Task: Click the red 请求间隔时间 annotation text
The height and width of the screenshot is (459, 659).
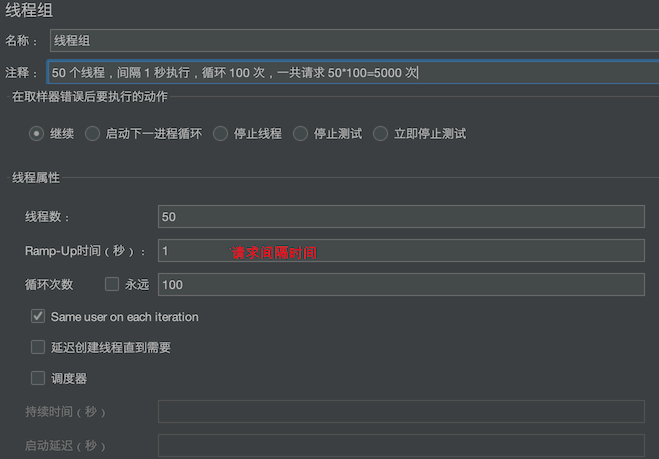Action: 273,254
